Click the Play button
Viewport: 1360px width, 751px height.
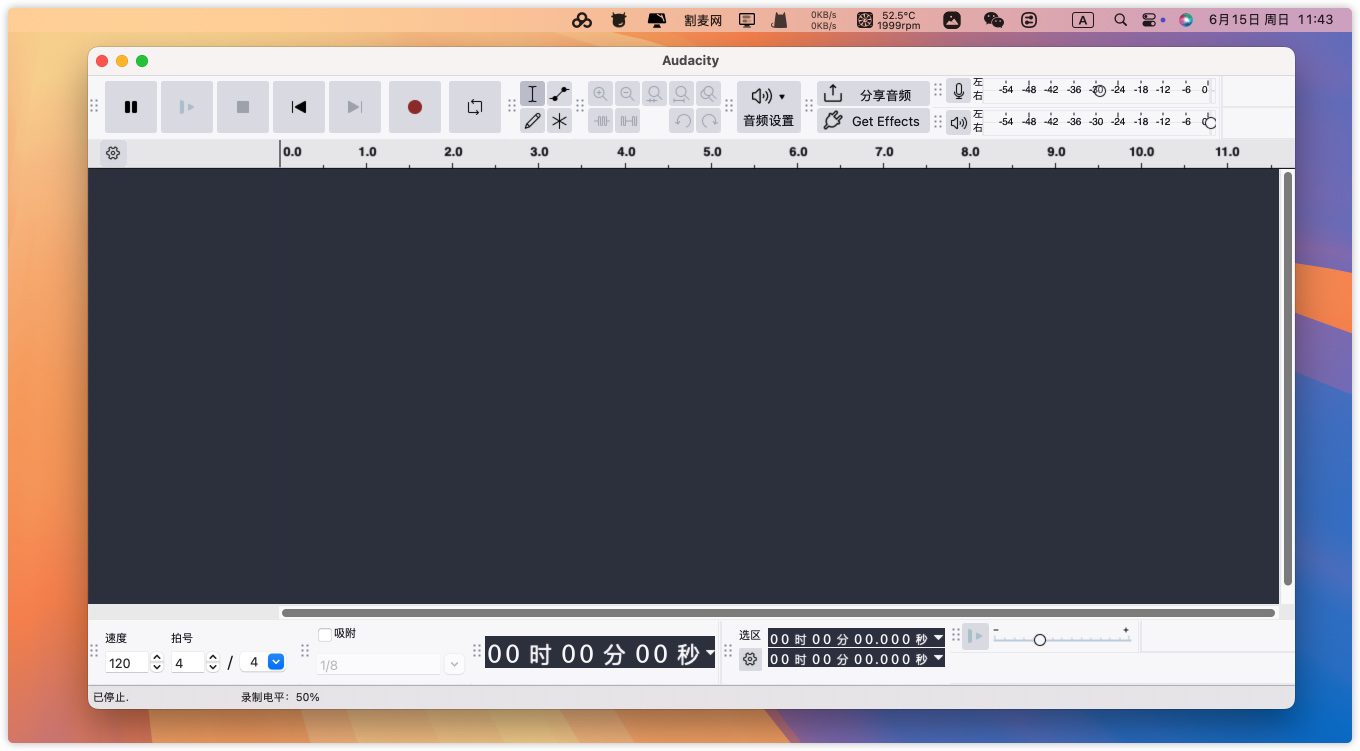point(187,107)
